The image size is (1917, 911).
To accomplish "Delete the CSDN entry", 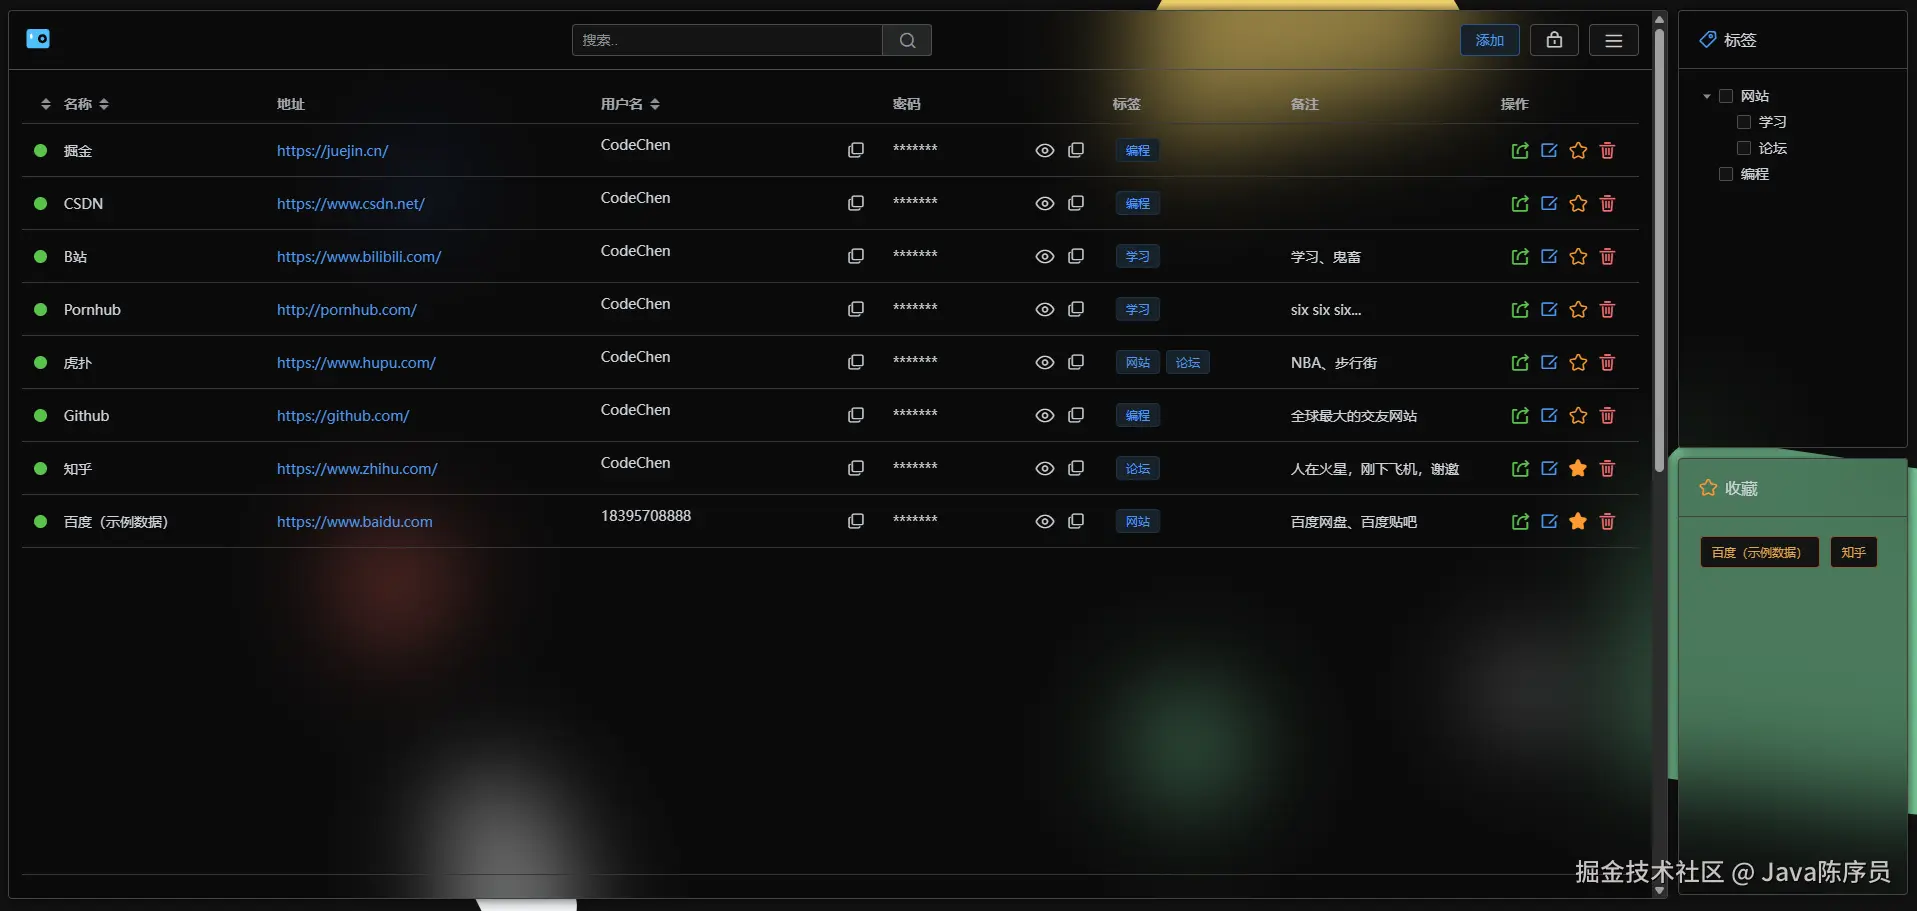I will pos(1607,203).
